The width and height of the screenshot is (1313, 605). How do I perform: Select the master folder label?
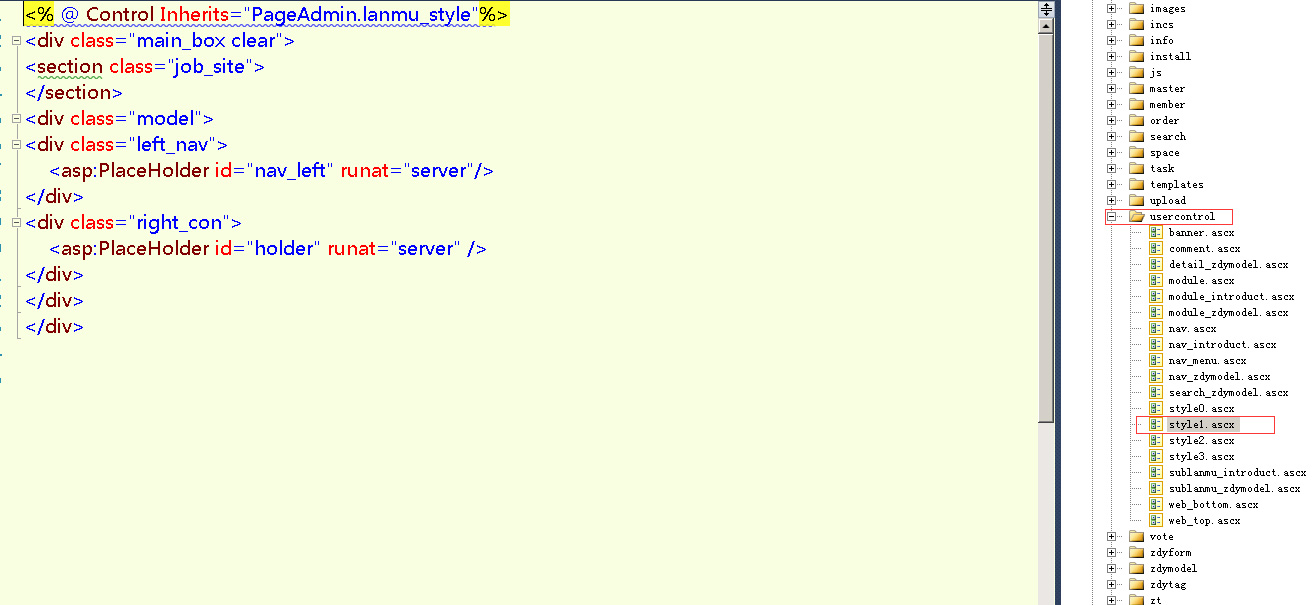click(x=1166, y=89)
